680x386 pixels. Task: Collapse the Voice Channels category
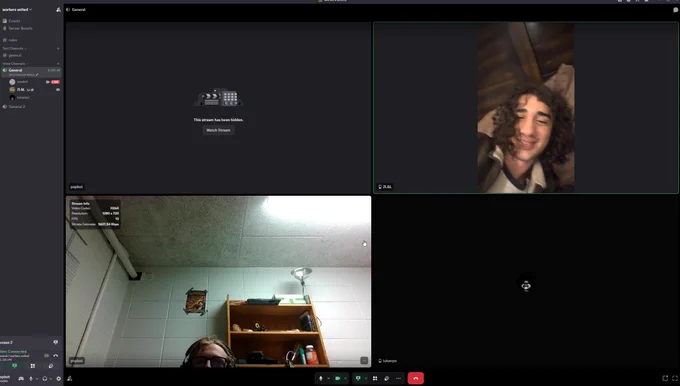point(15,64)
